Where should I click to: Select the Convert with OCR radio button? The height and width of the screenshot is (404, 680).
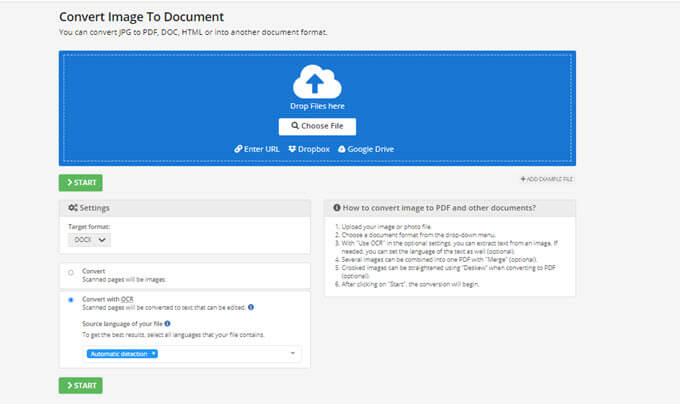71,300
